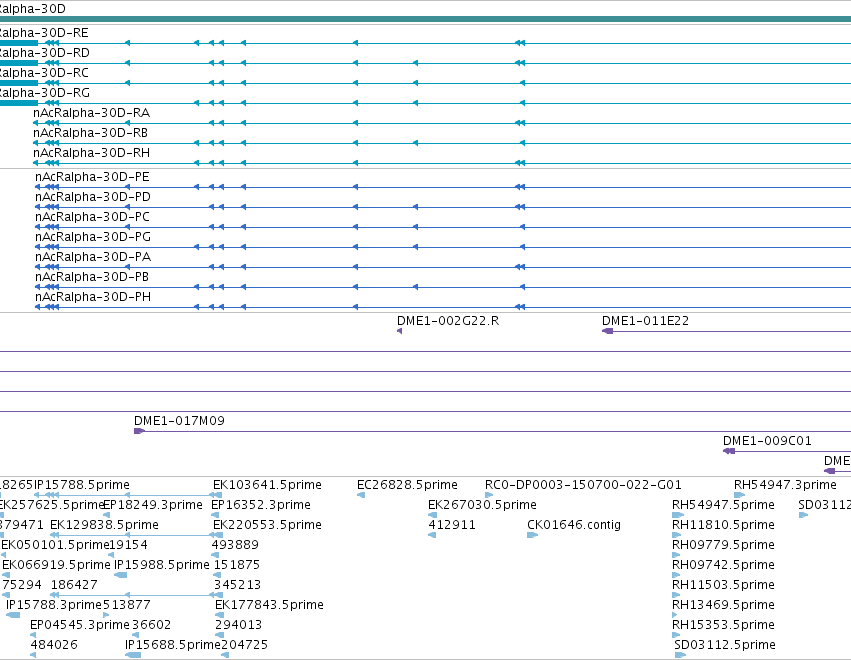Select the CK01646.contig label

574,525
